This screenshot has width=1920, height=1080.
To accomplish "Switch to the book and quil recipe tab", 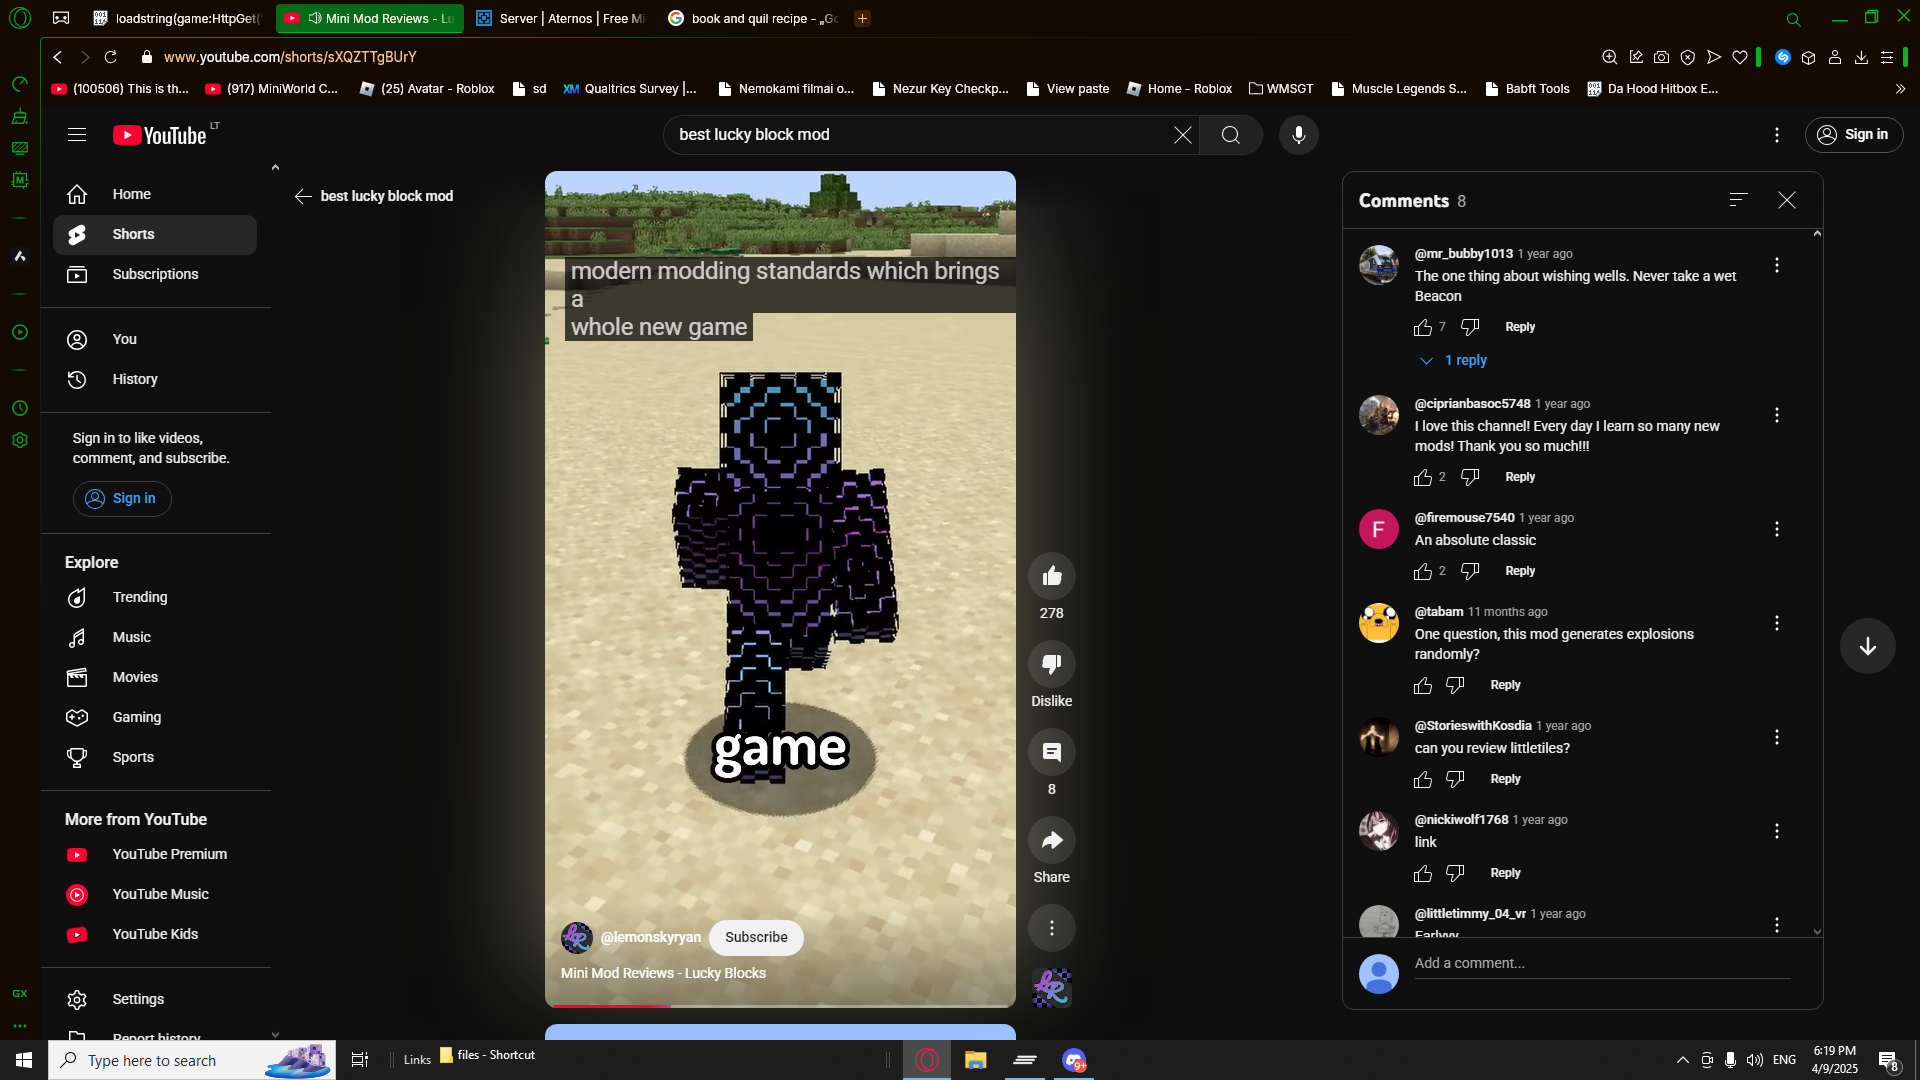I will [x=754, y=18].
